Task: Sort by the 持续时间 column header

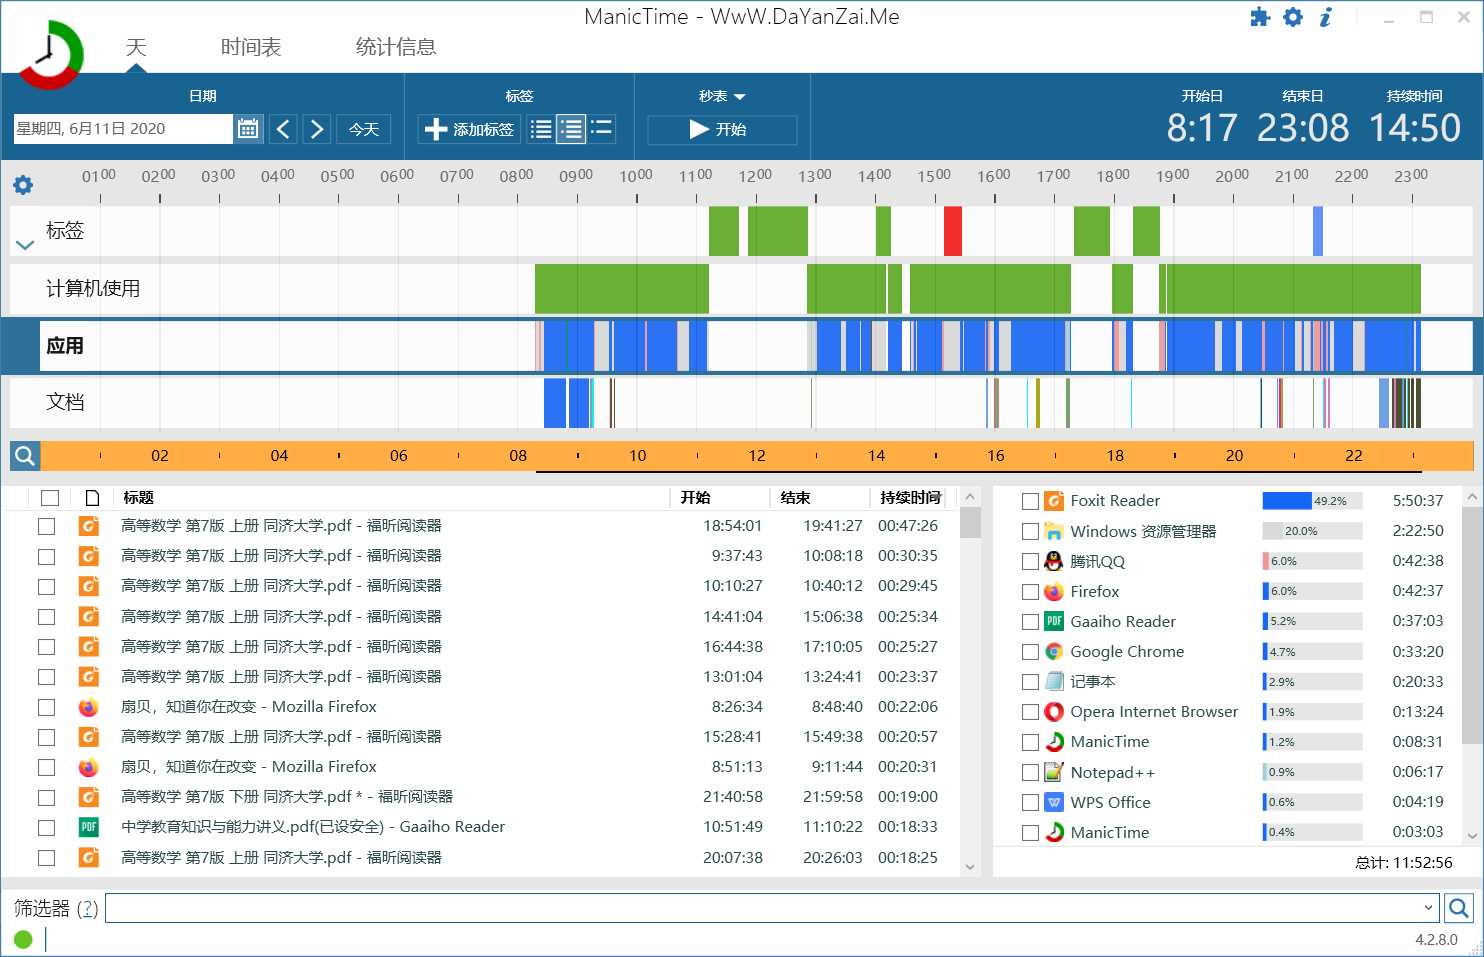Action: [x=911, y=497]
